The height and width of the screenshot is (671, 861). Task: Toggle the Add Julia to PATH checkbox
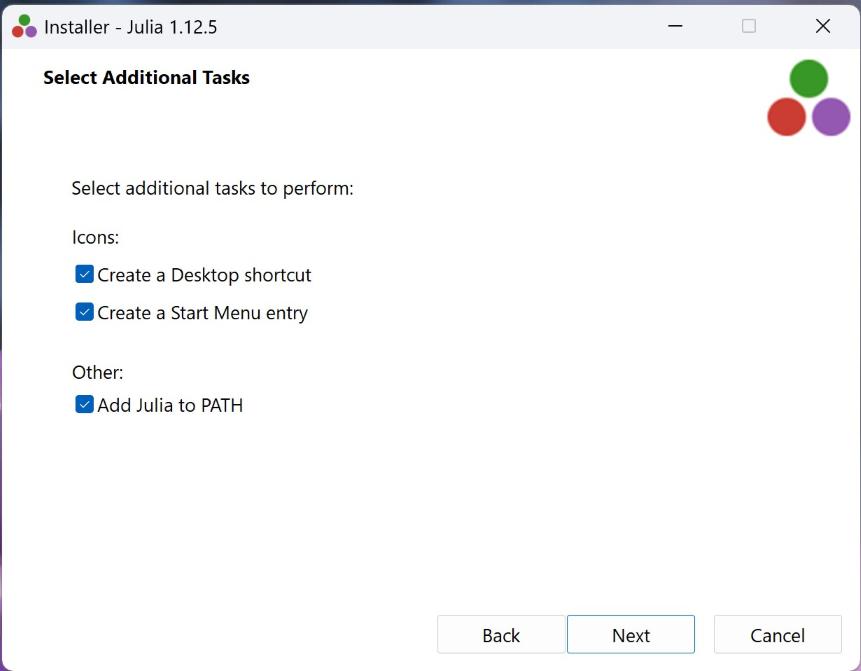(x=85, y=405)
